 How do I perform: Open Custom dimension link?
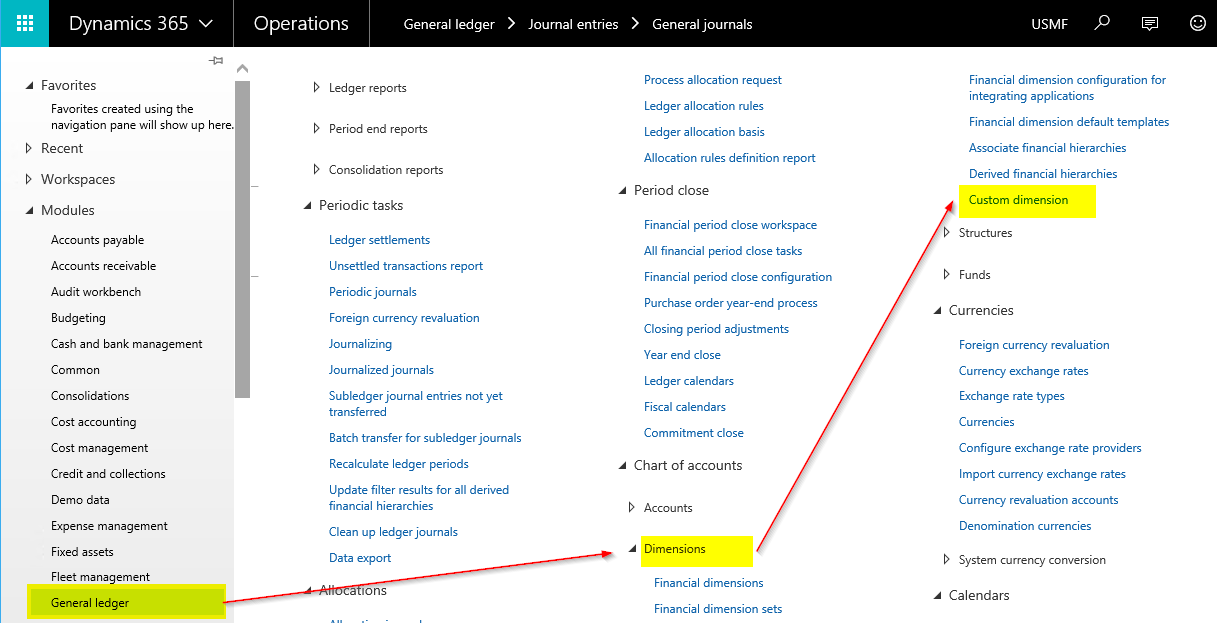click(1018, 200)
